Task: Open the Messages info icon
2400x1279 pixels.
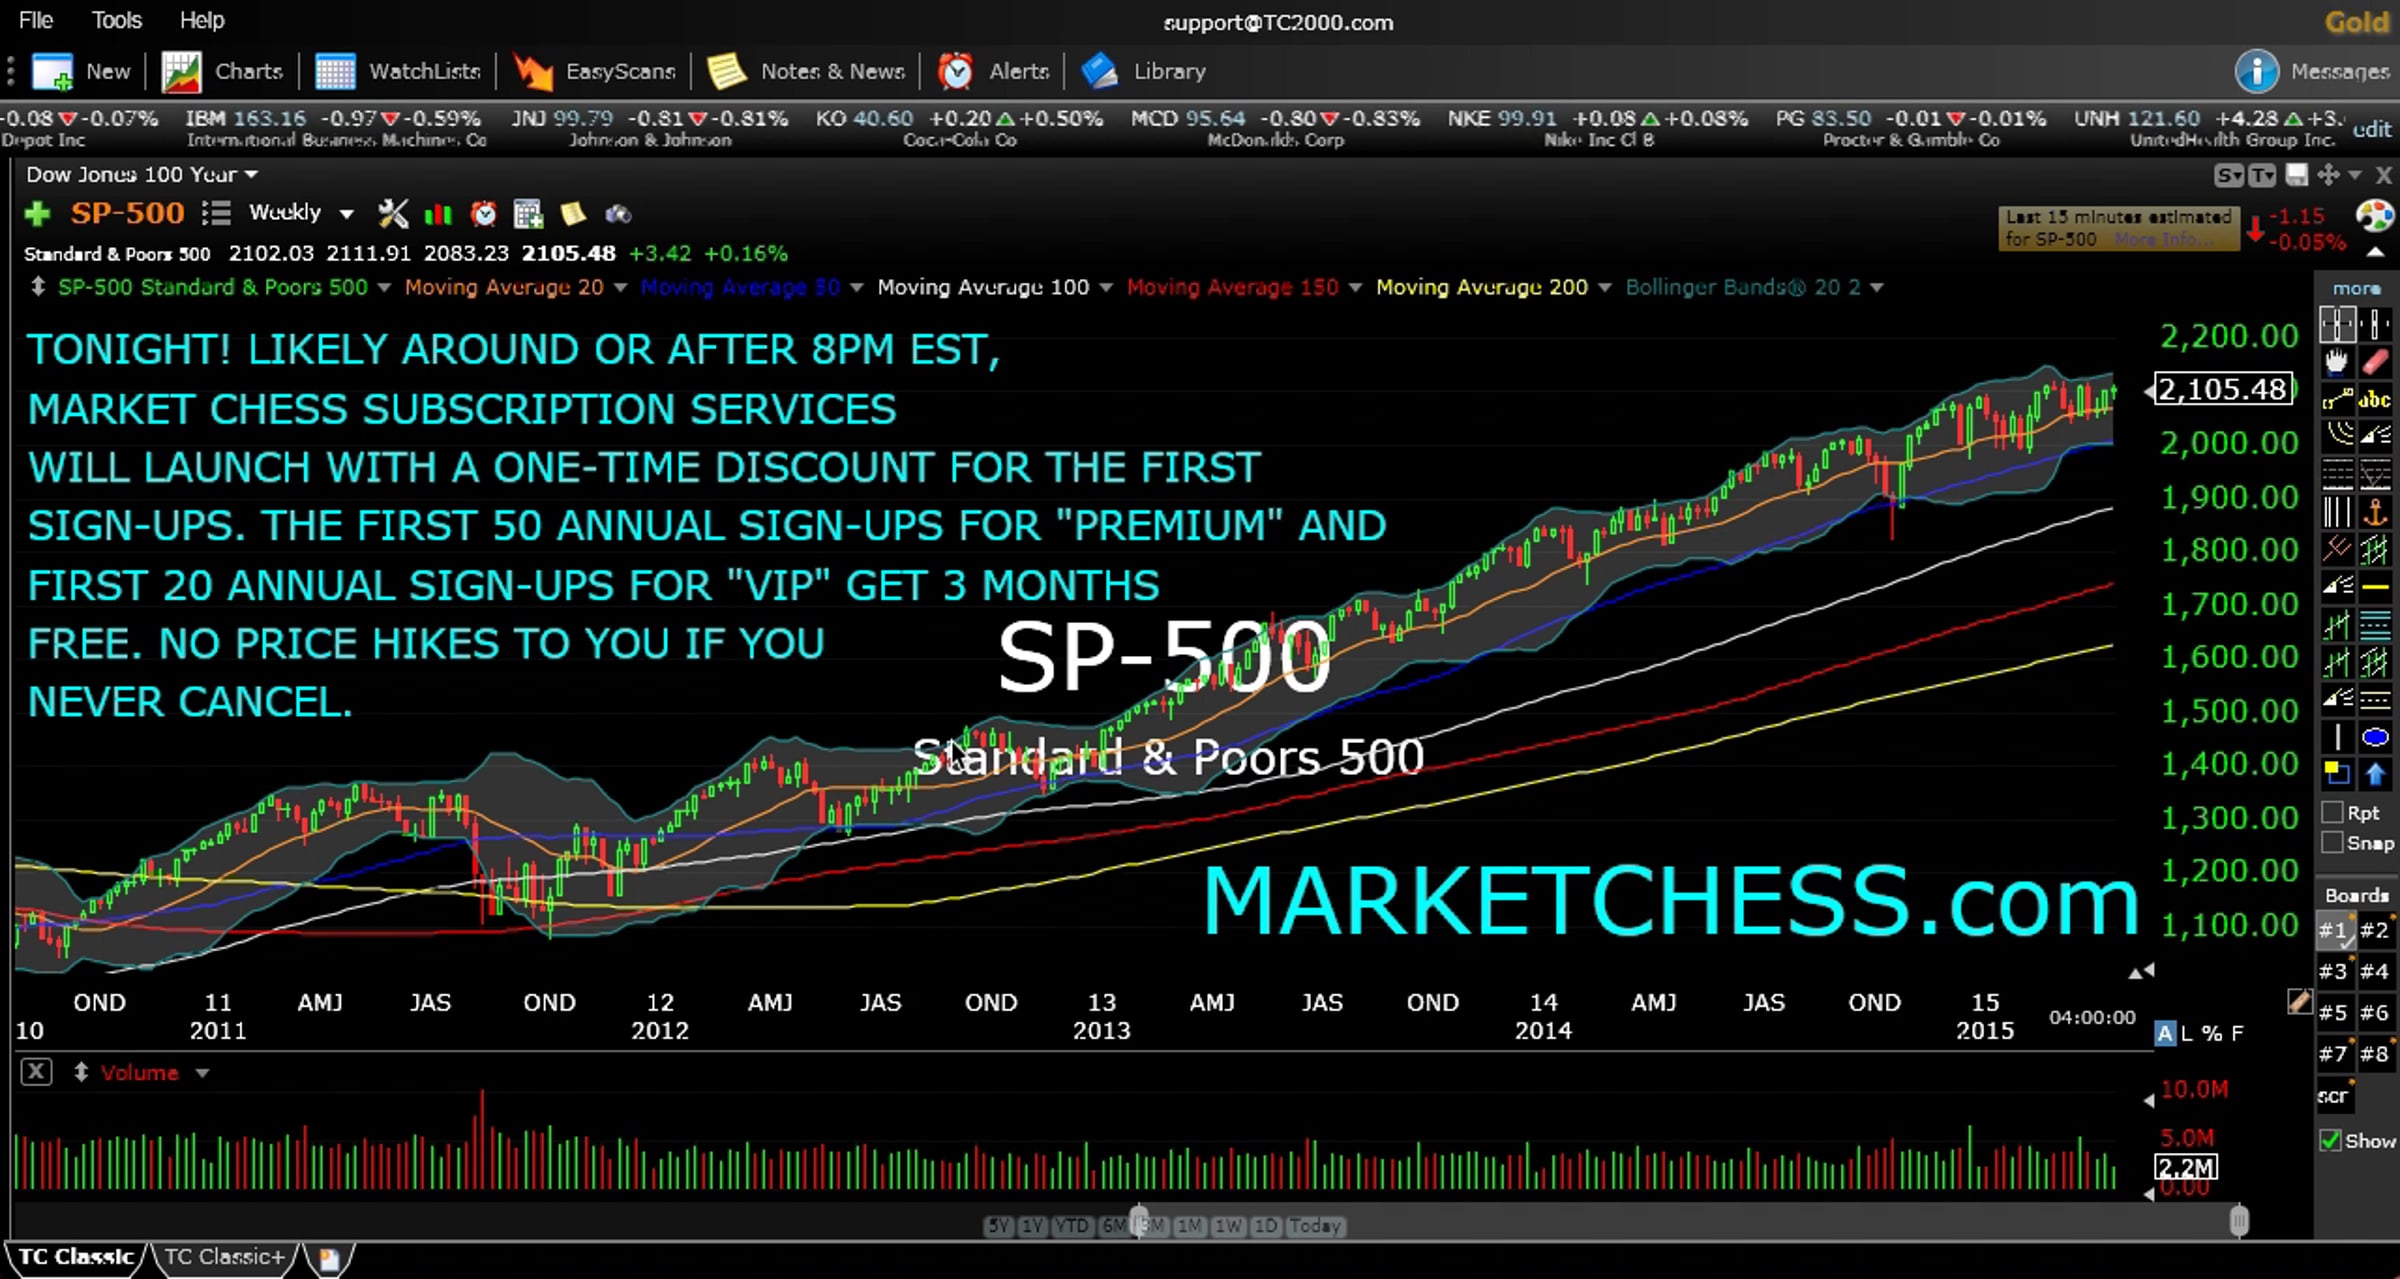Action: (x=2257, y=72)
